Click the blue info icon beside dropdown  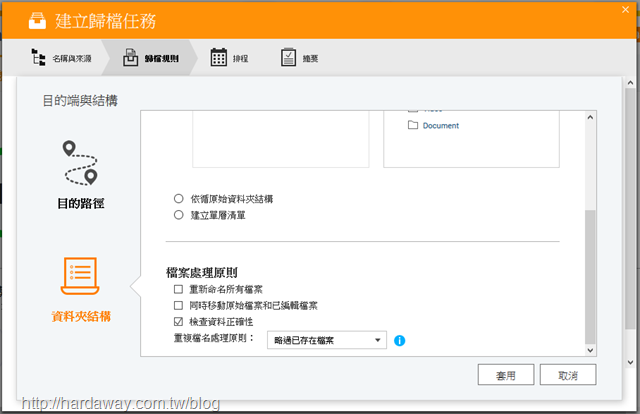[x=400, y=341]
